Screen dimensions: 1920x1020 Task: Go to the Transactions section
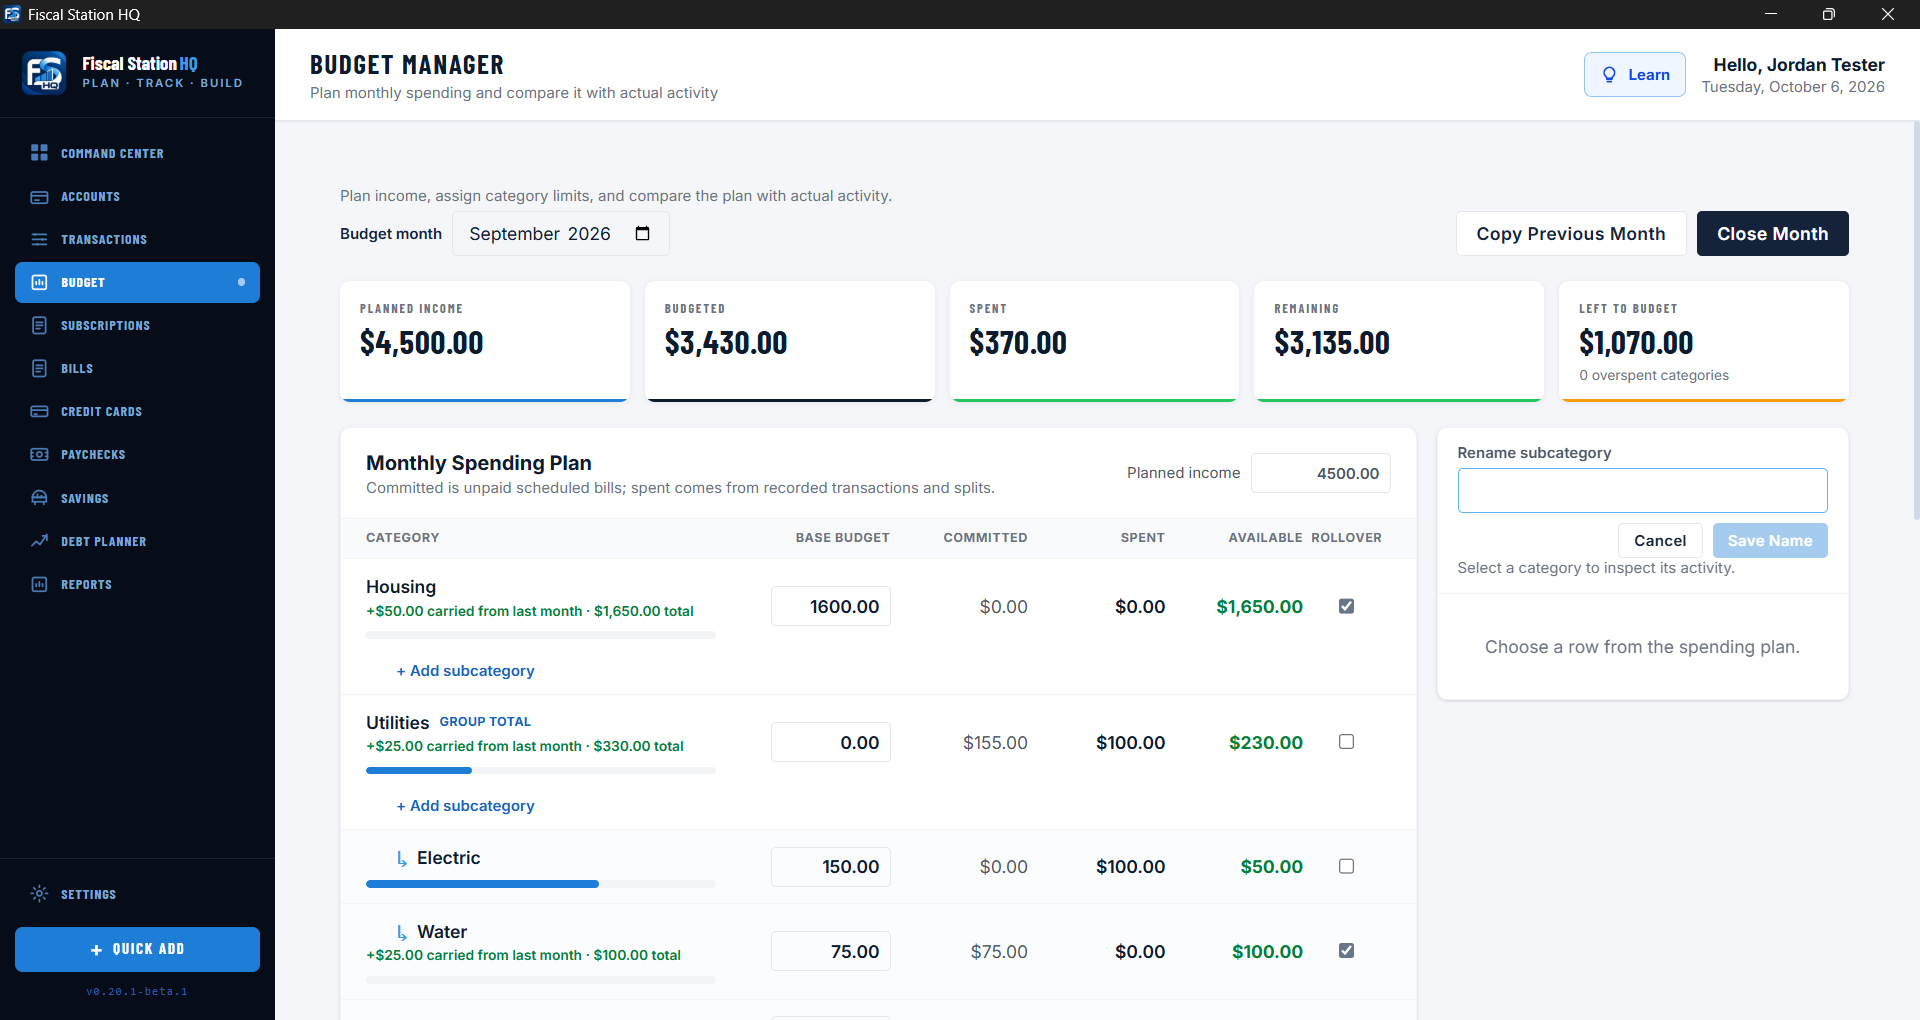click(137, 239)
